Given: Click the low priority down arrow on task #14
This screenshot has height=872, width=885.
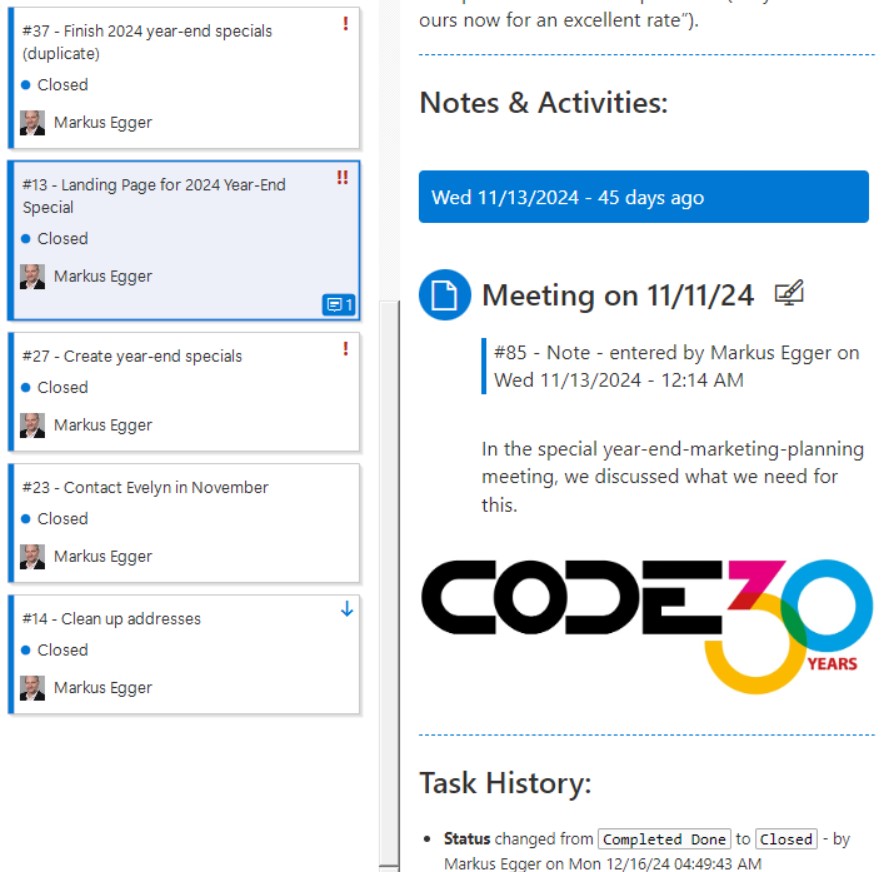Looking at the screenshot, I should tap(347, 608).
